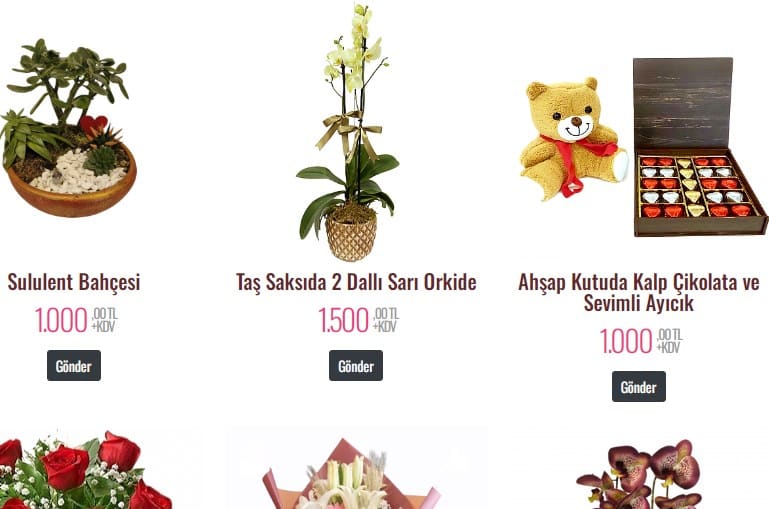Open the red roses bouquet thumbnail
The image size is (769, 509).
[86, 470]
